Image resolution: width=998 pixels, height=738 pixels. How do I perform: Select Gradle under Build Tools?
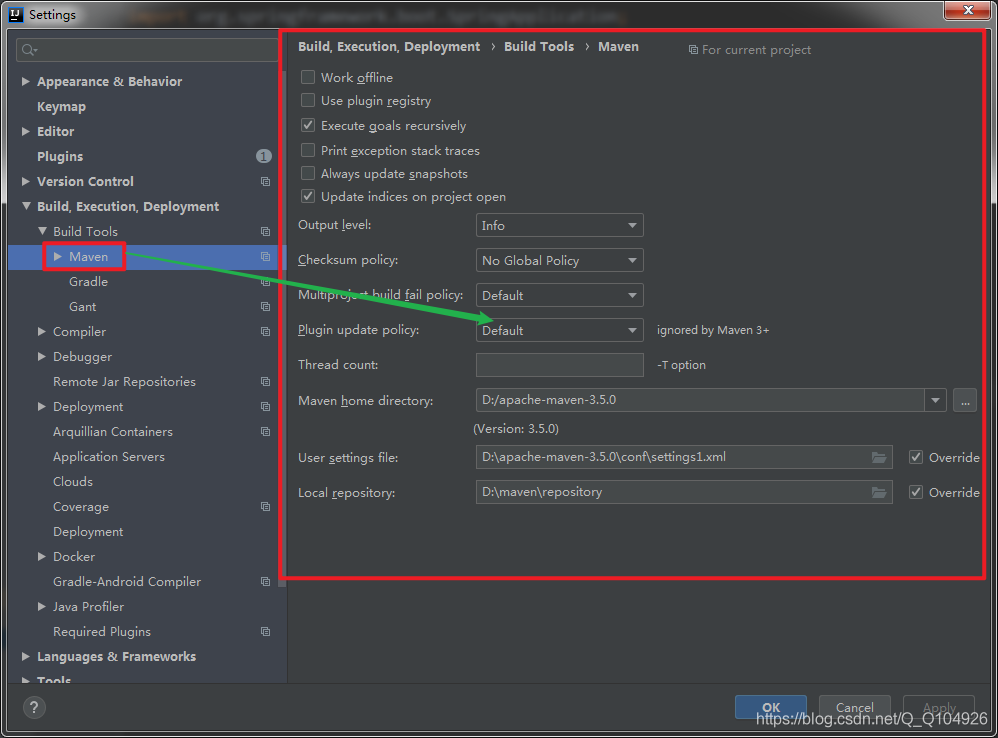(x=88, y=281)
